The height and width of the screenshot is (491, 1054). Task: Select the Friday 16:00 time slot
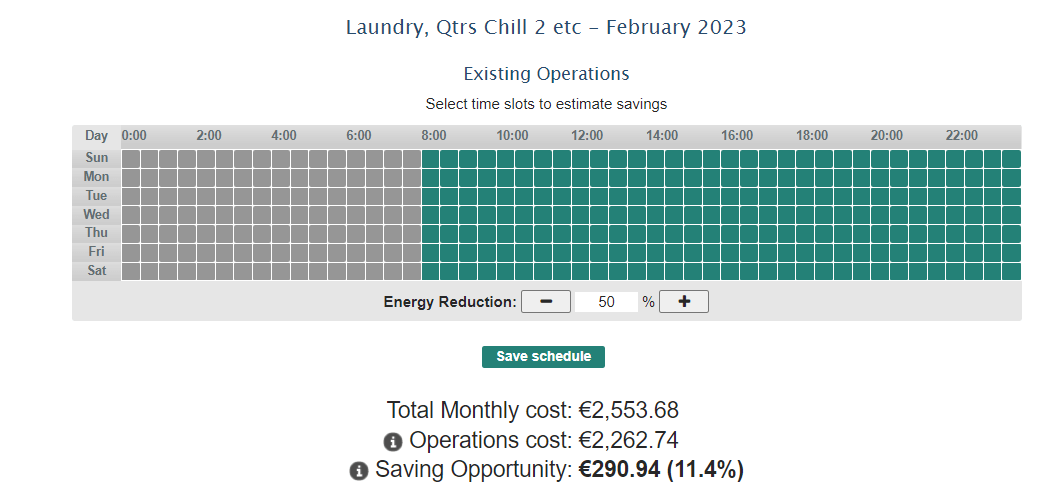tap(731, 253)
